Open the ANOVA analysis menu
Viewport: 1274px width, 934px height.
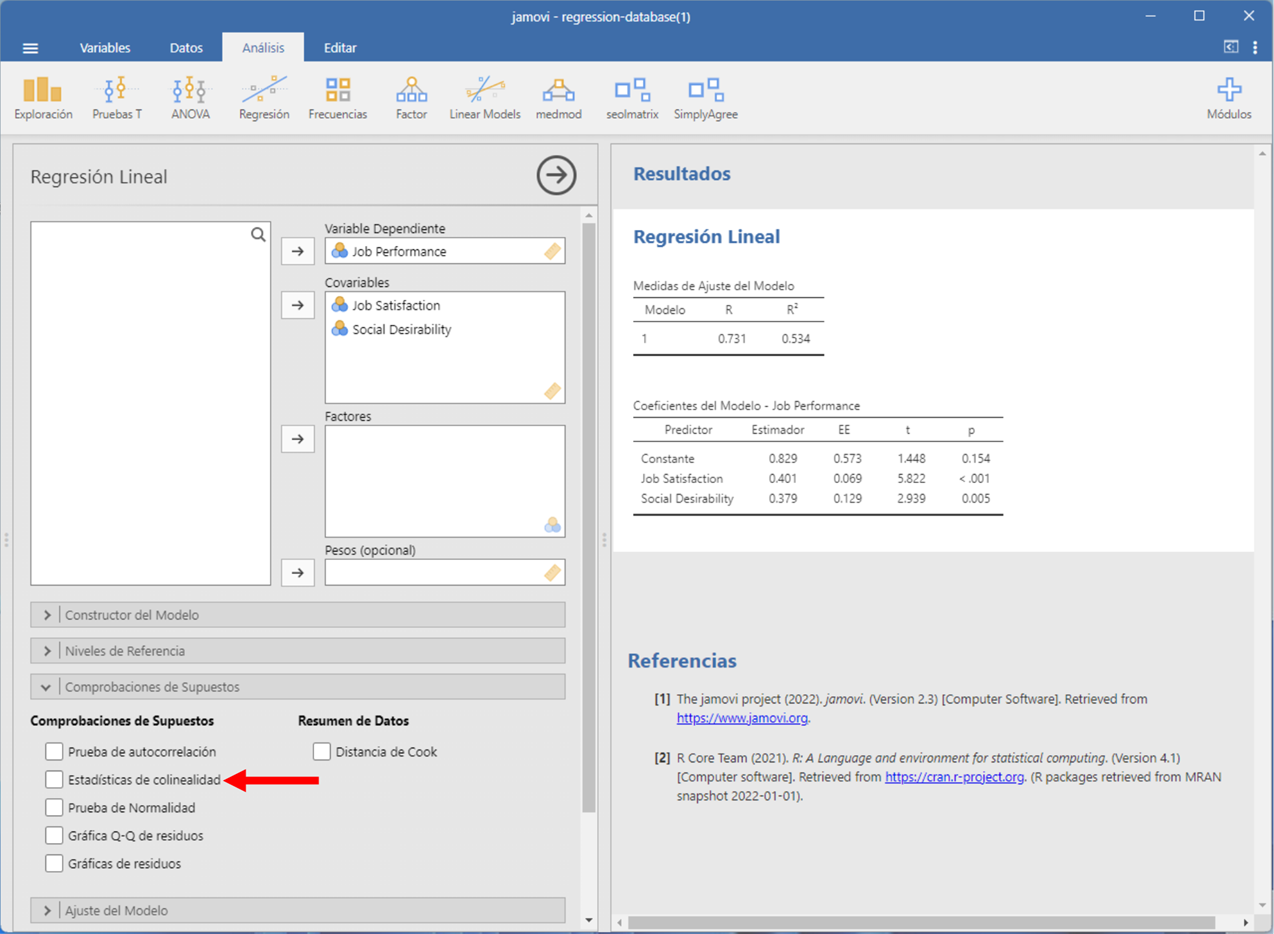(190, 98)
